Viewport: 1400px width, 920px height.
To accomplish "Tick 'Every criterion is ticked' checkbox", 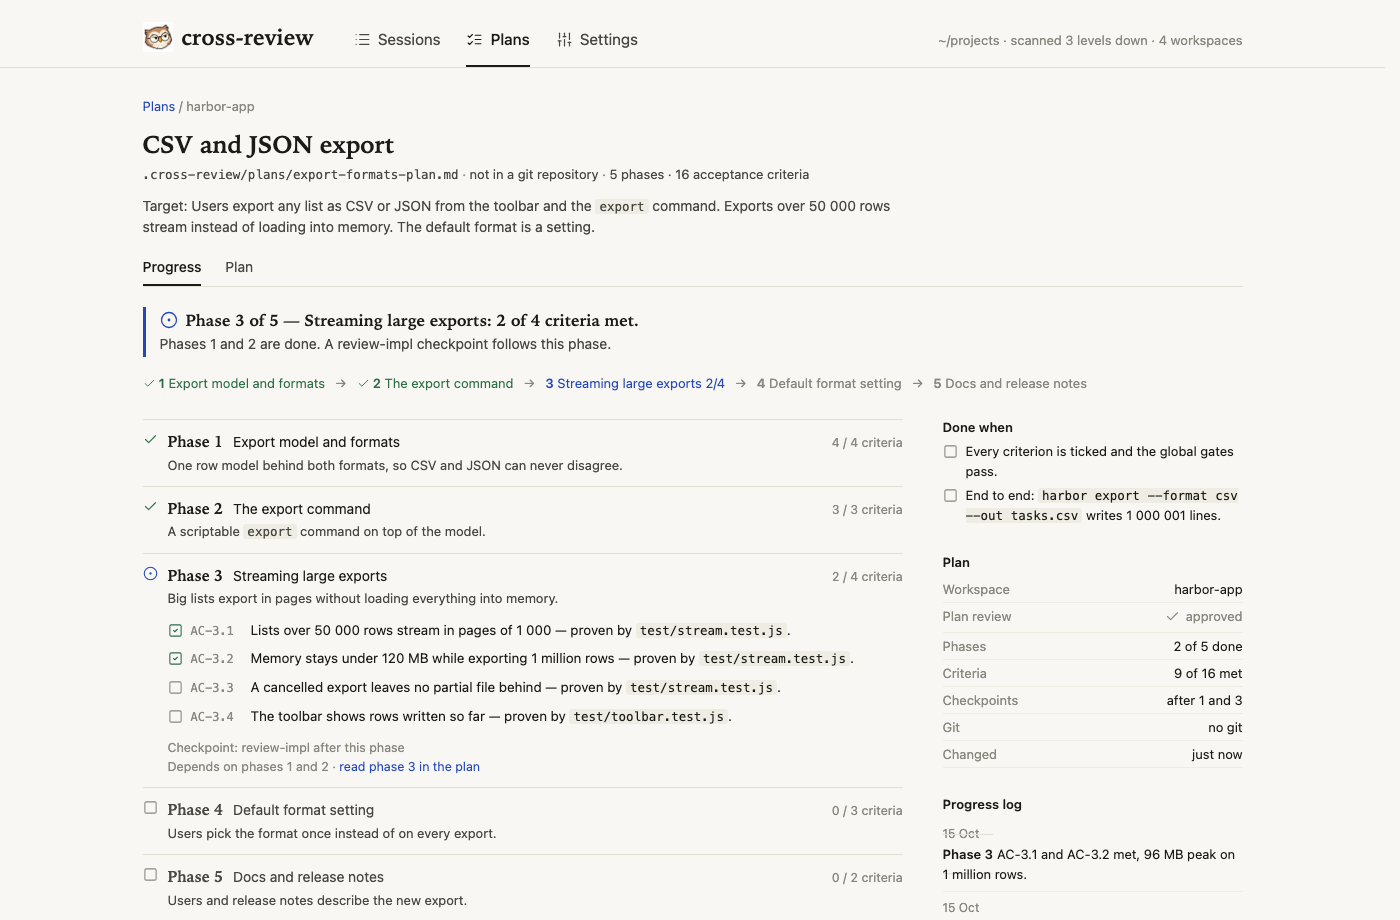I will [x=950, y=452].
